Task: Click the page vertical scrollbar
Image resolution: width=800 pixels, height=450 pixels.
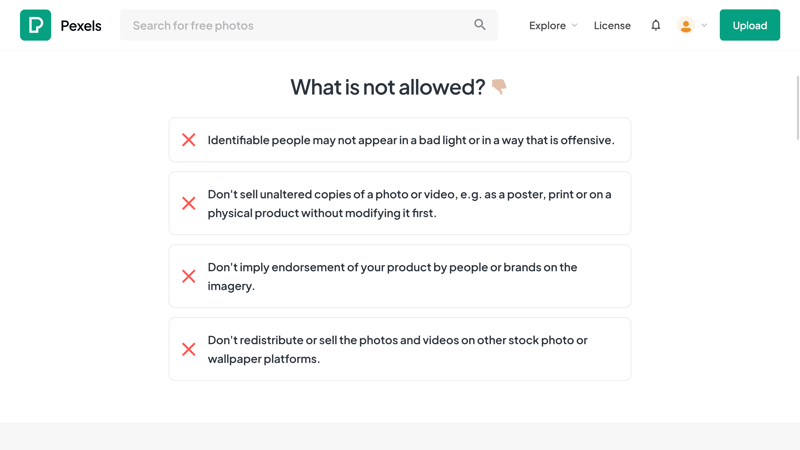Action: pos(797,108)
